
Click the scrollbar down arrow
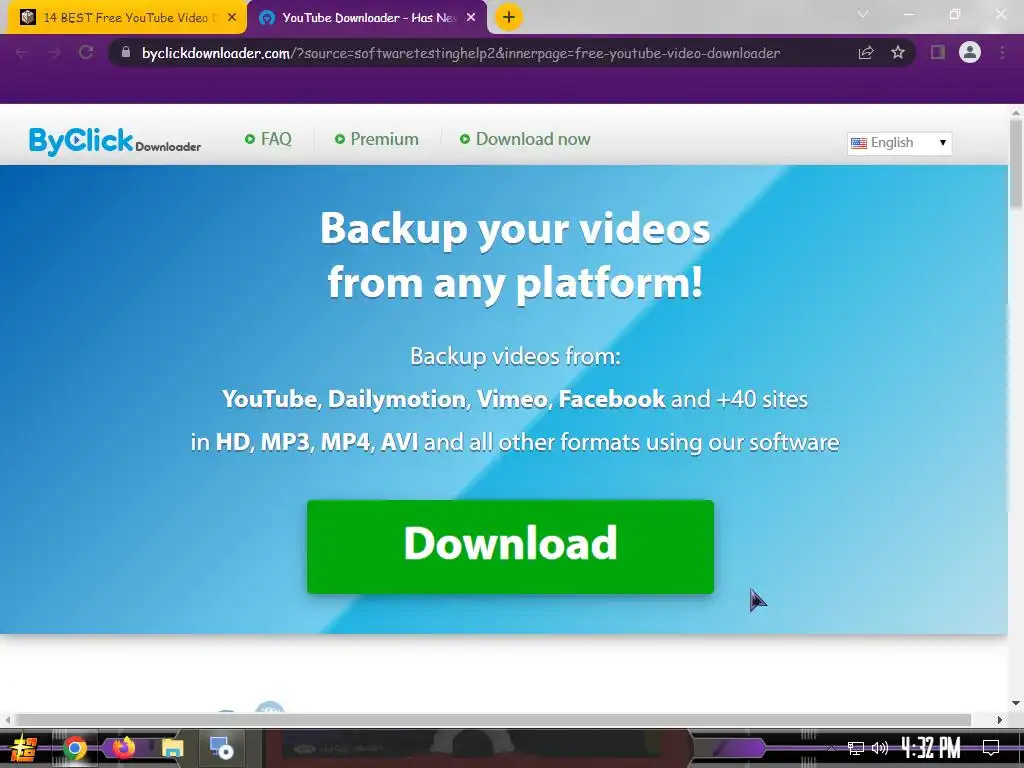pyautogui.click(x=1016, y=703)
